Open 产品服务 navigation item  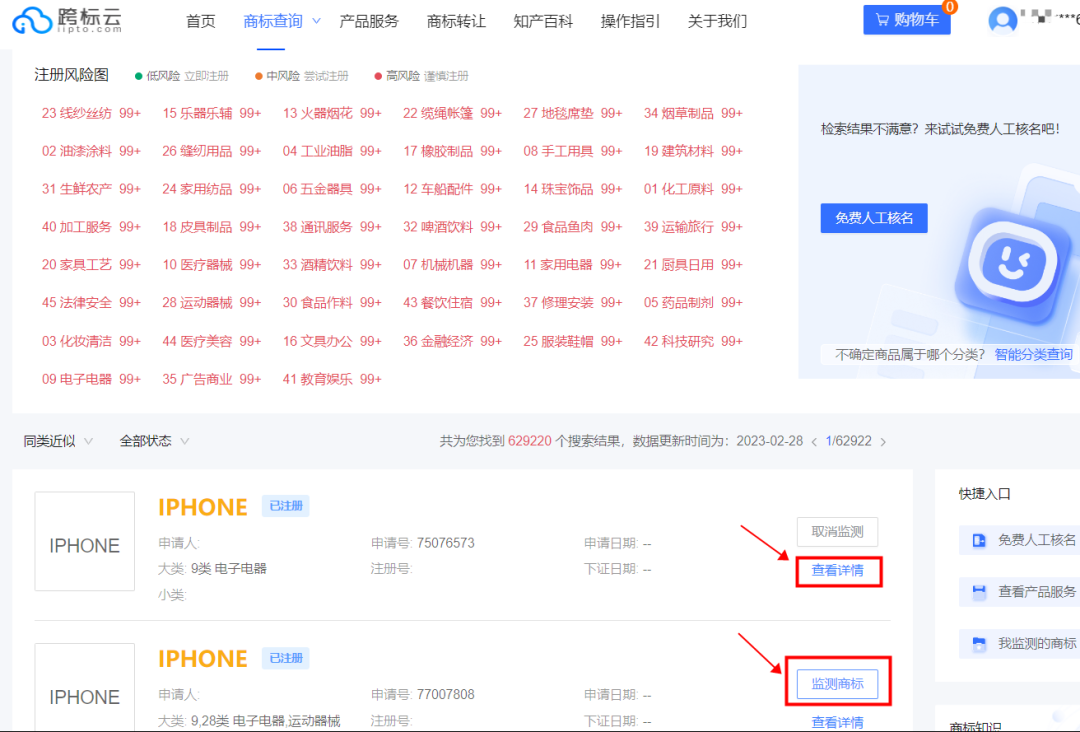(x=368, y=21)
